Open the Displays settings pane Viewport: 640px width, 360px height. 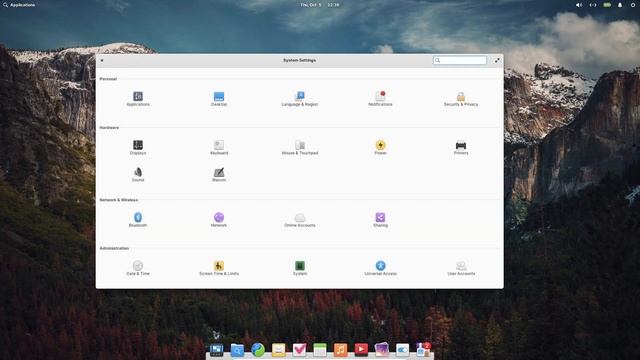(138, 147)
